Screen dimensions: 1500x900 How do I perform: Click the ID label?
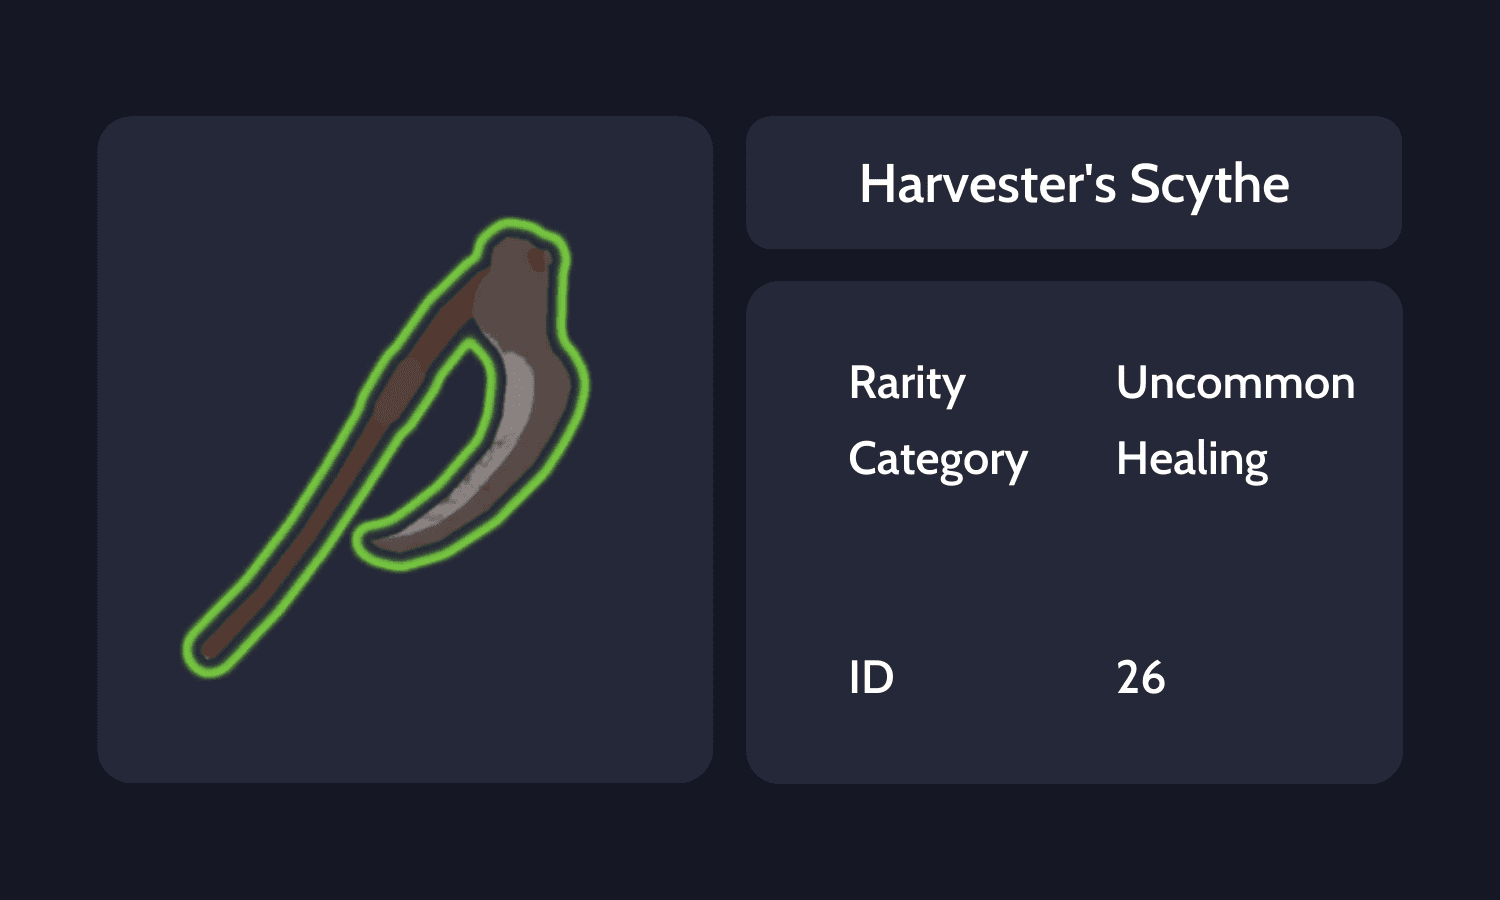(868, 677)
